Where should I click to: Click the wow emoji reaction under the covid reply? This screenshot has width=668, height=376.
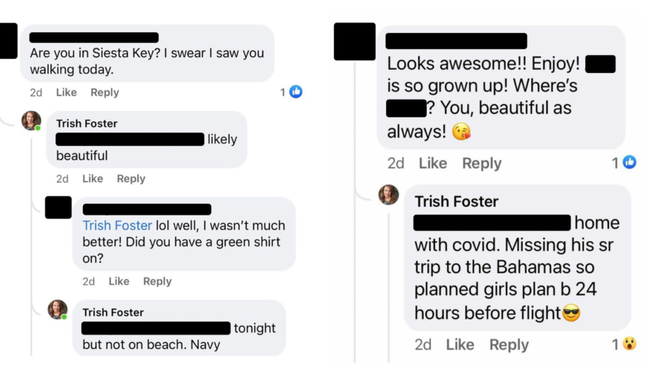coord(629,344)
